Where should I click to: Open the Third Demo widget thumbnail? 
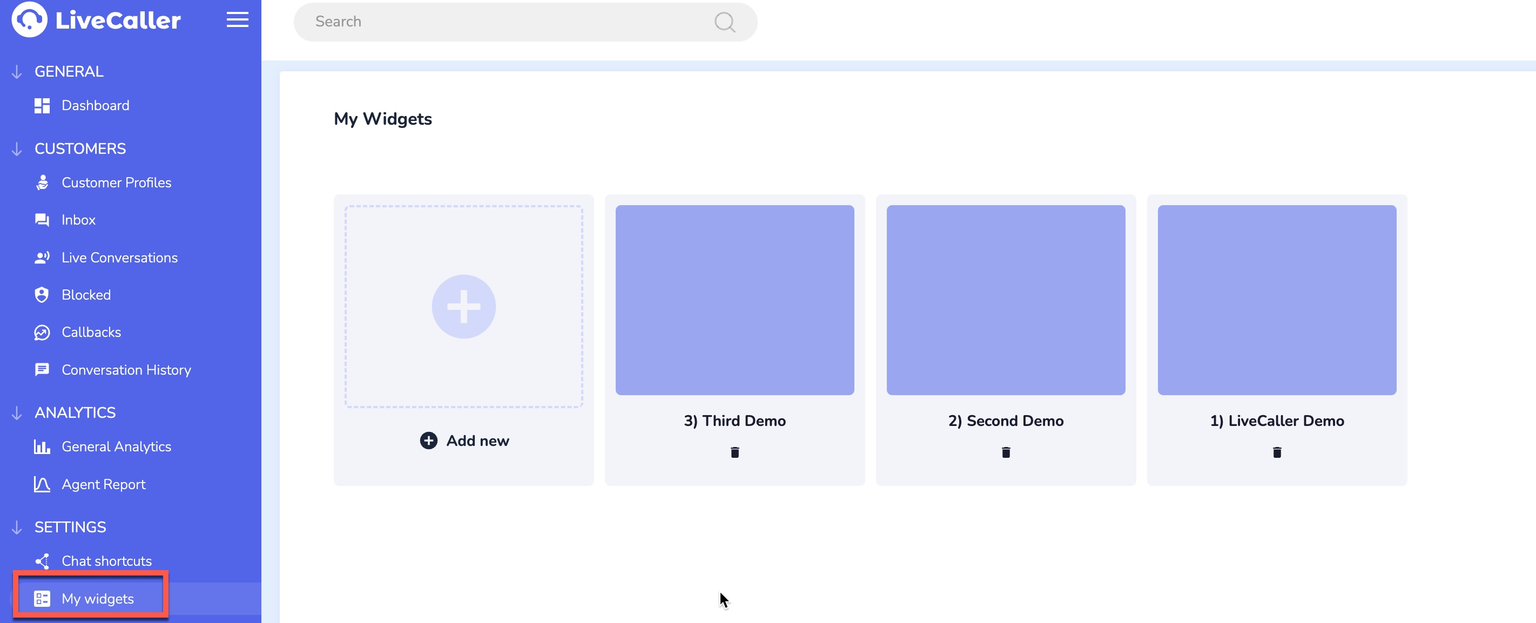(x=735, y=300)
